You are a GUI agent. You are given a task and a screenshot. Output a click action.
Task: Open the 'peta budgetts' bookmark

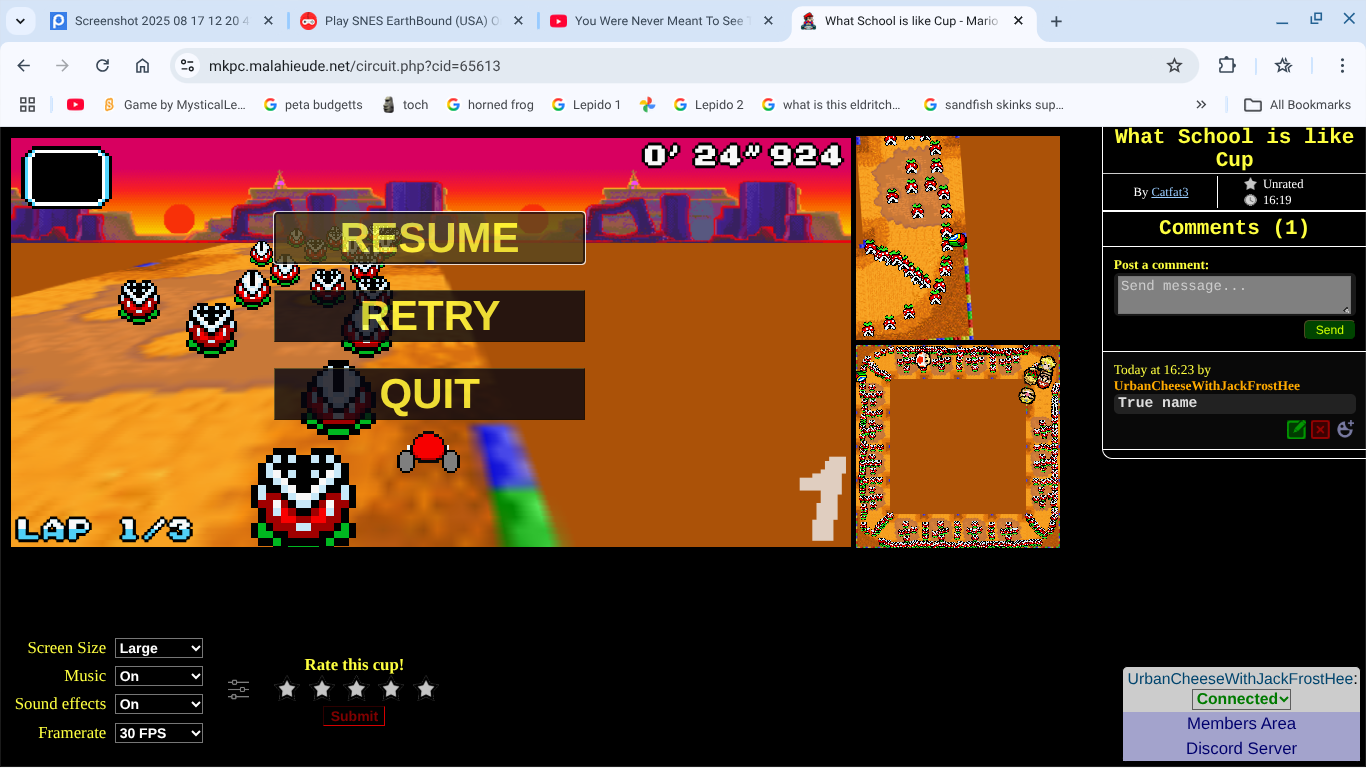pos(312,104)
